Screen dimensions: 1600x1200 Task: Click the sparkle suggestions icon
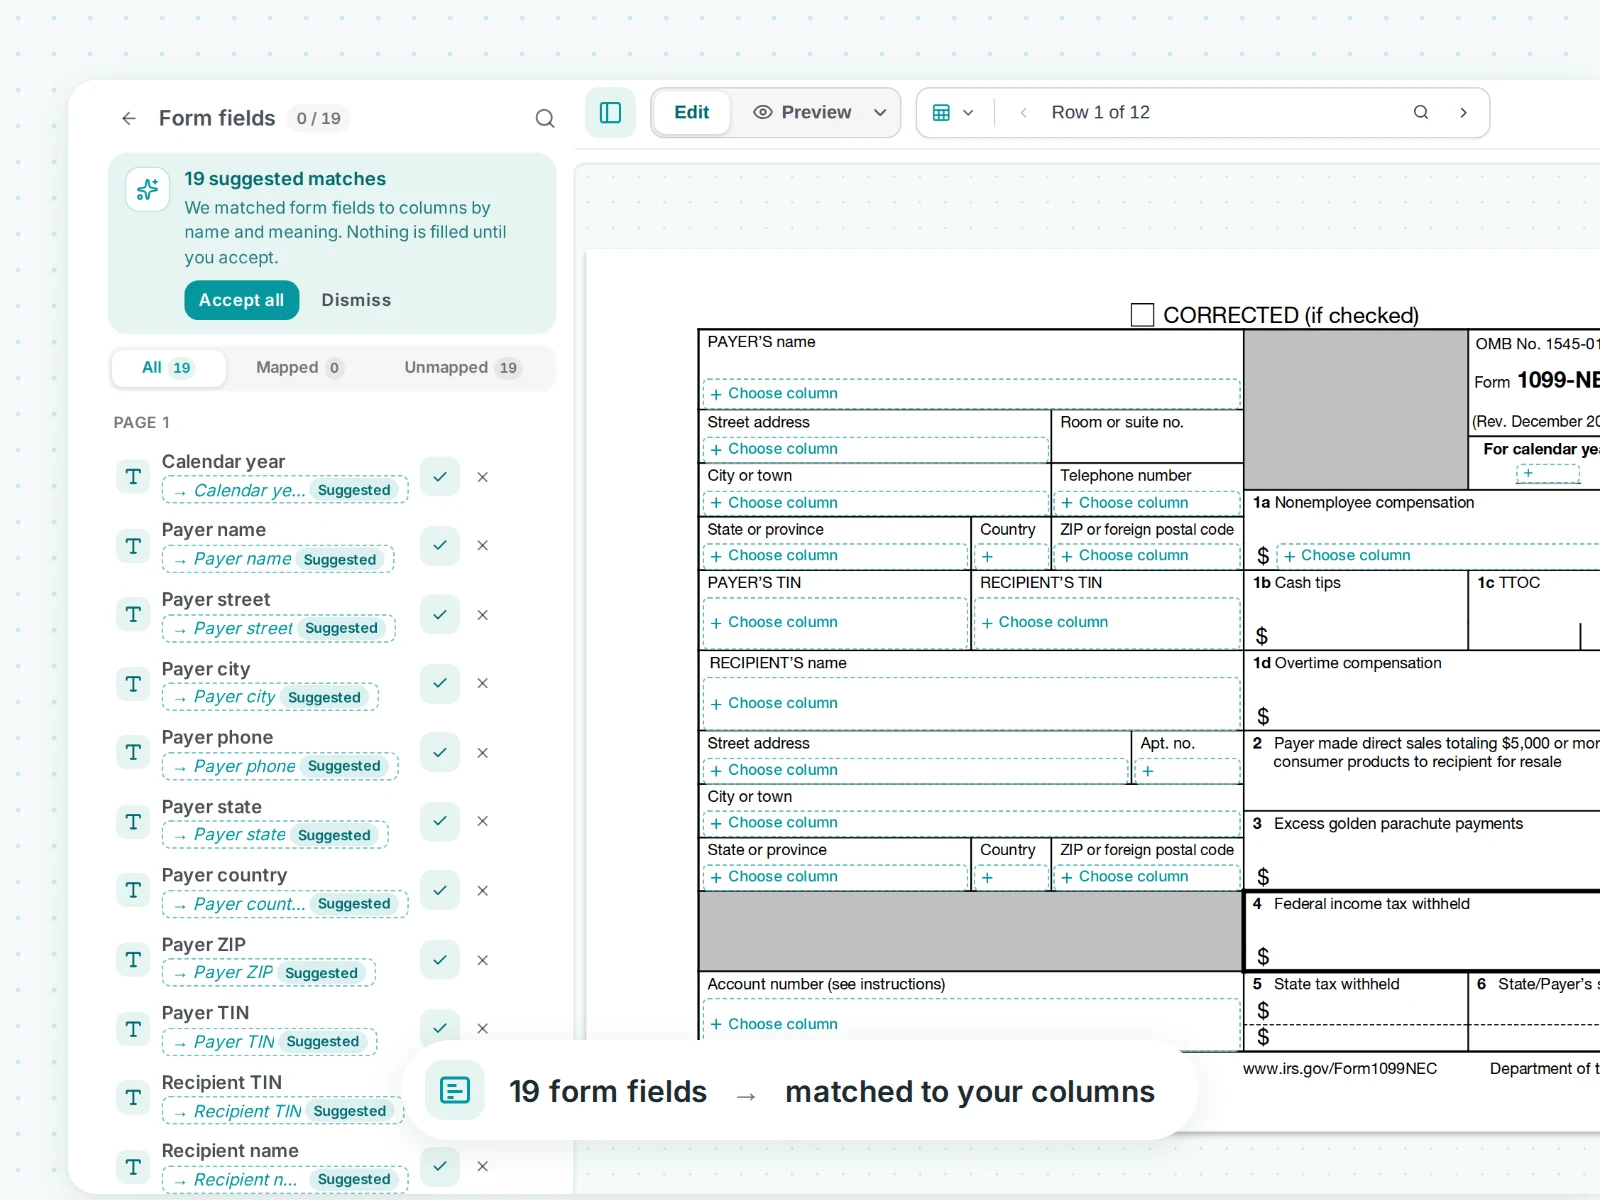click(148, 189)
